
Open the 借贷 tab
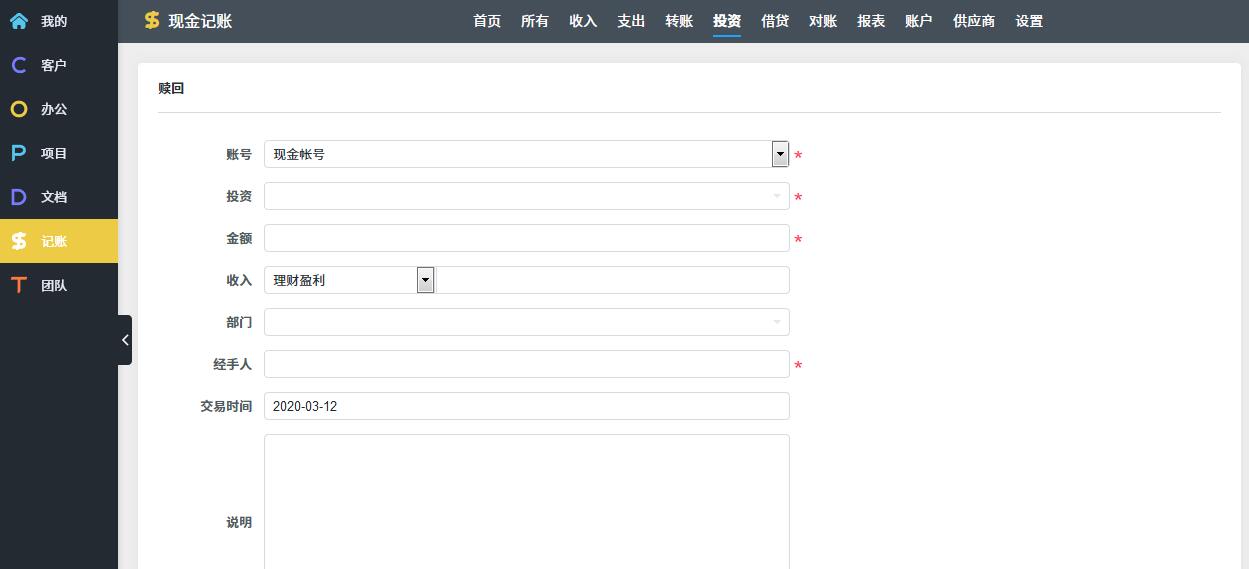pyautogui.click(x=775, y=21)
